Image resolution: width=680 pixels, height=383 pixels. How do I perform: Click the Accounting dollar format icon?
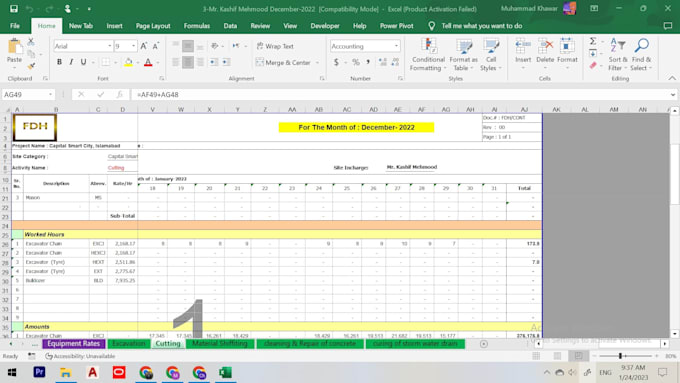pyautogui.click(x=336, y=62)
